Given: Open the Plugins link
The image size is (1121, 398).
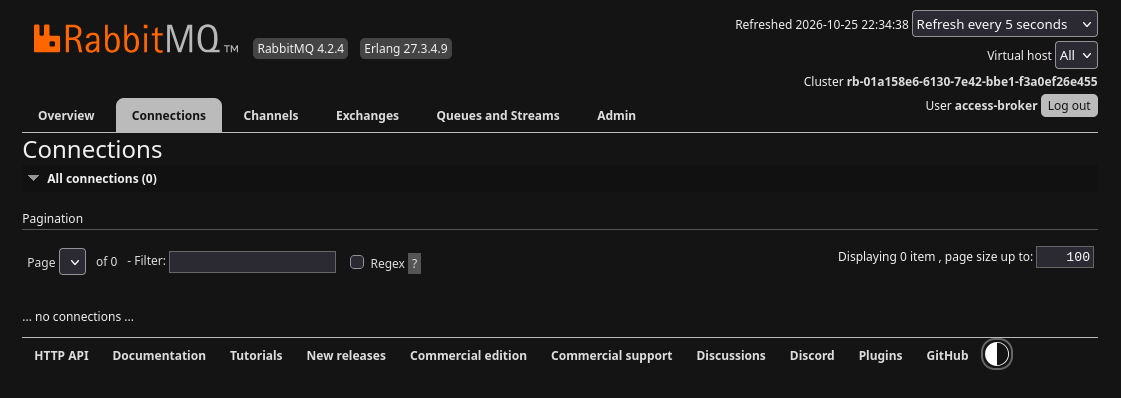Looking at the screenshot, I should tap(880, 355).
